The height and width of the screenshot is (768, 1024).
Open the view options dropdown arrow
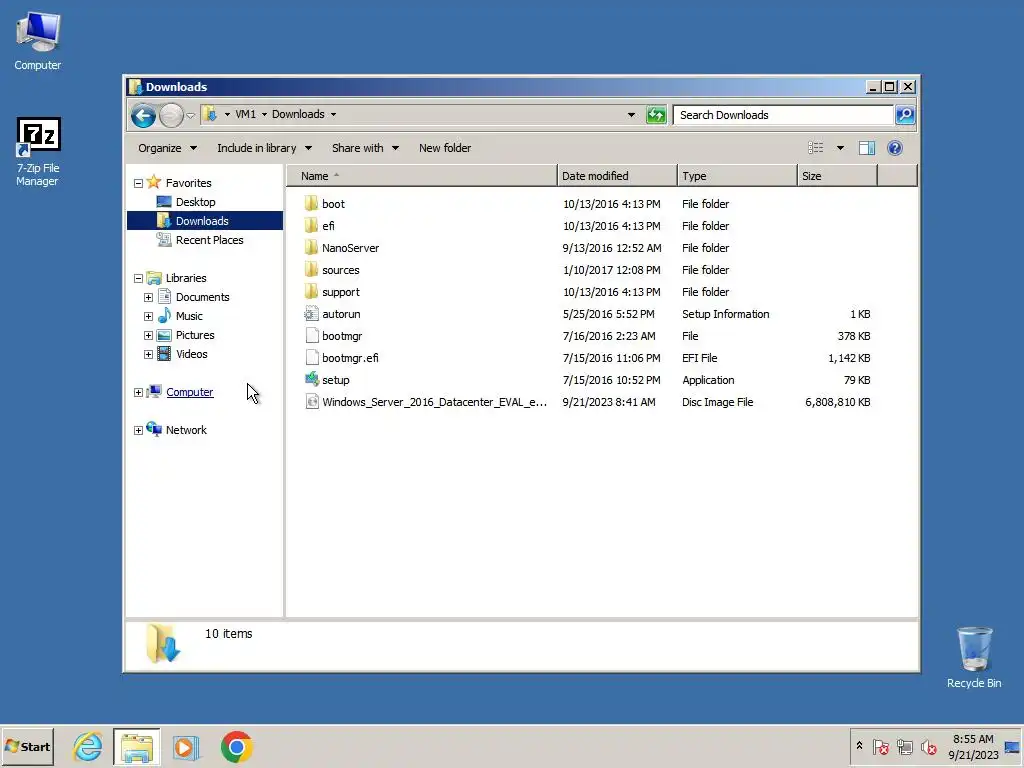[x=840, y=148]
